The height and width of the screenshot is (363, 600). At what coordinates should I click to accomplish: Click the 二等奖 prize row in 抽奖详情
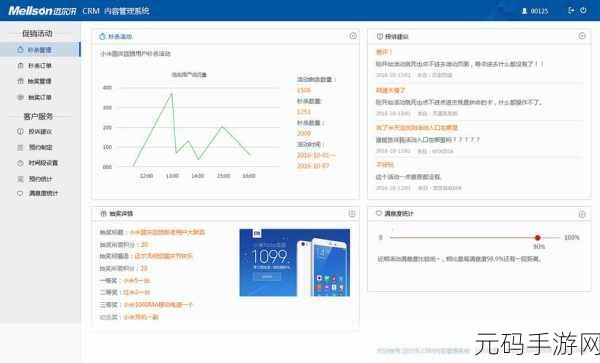click(125, 293)
